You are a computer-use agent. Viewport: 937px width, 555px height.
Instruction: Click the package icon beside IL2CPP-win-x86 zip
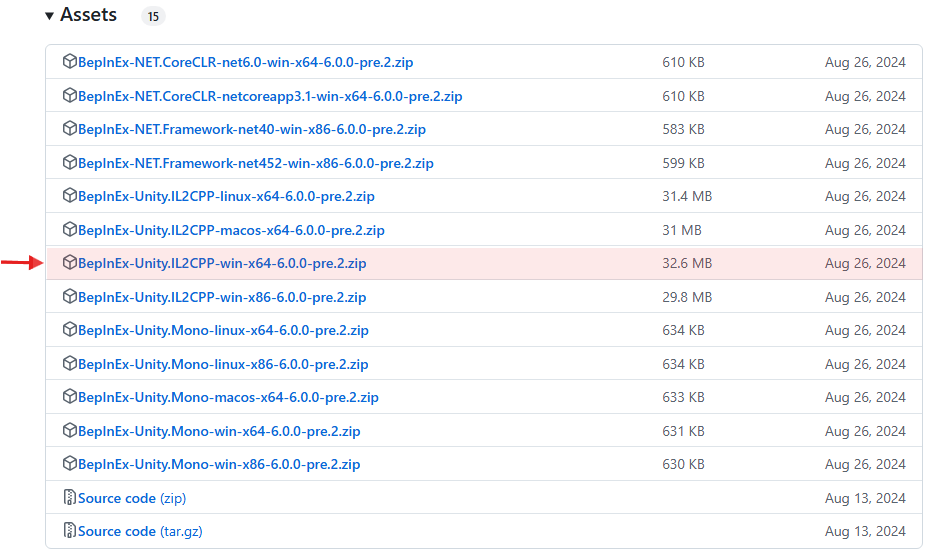coord(70,296)
